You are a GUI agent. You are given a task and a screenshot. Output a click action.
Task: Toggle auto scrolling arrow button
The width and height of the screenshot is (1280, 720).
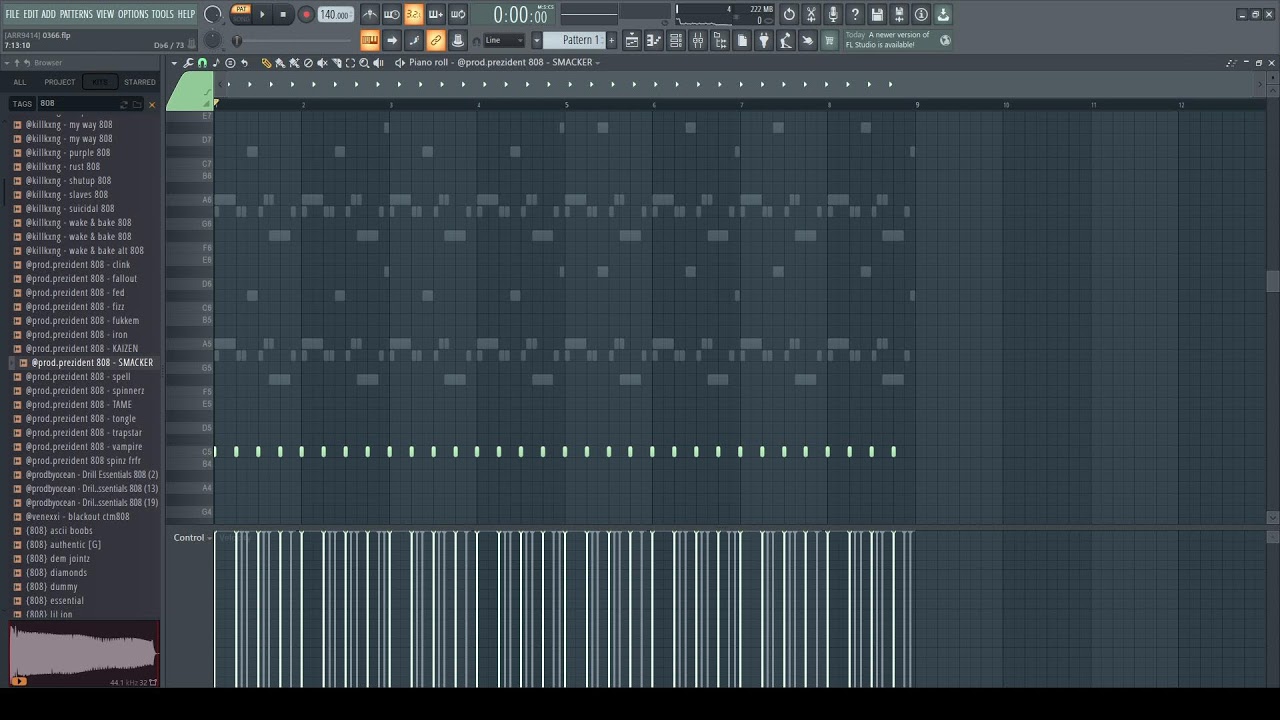392,40
